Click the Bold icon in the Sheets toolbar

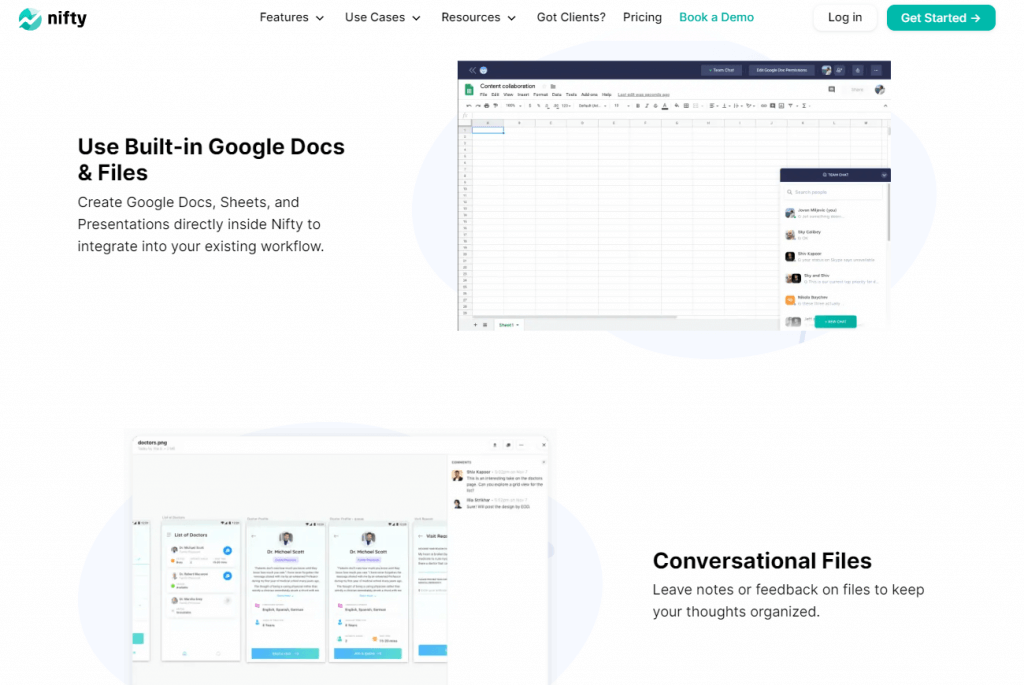click(637, 106)
